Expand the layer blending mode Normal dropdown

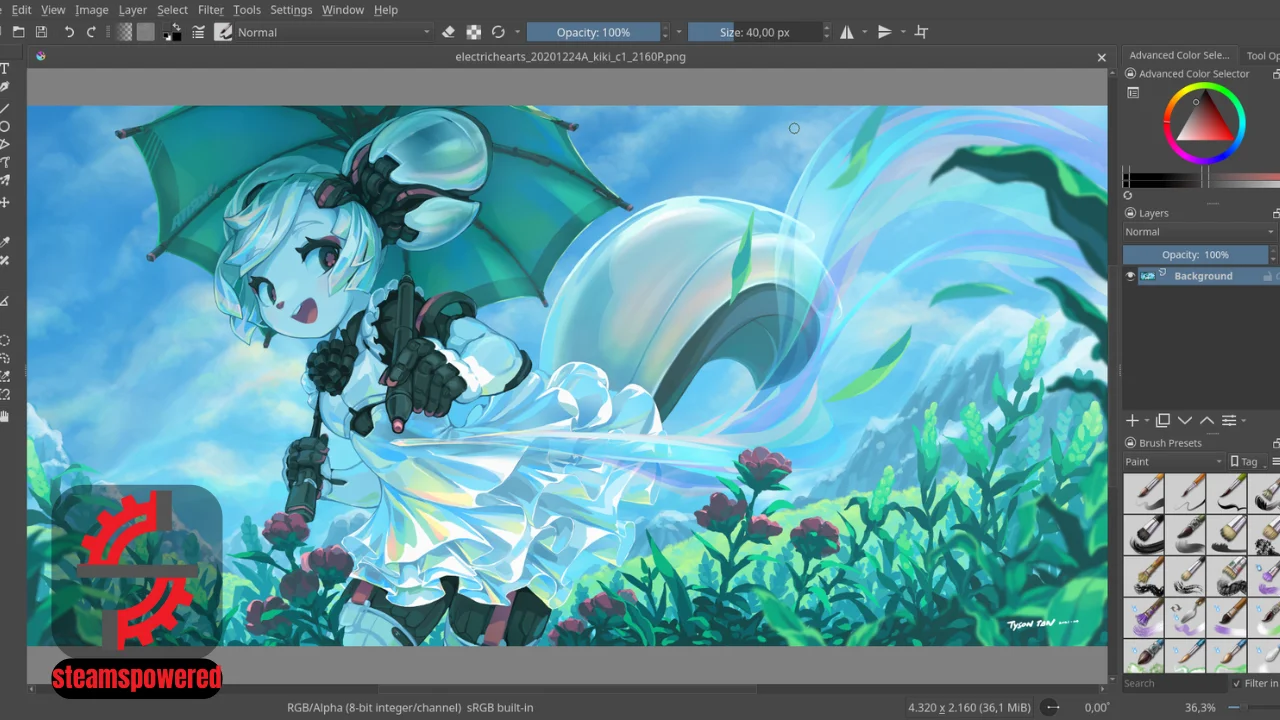click(1200, 232)
